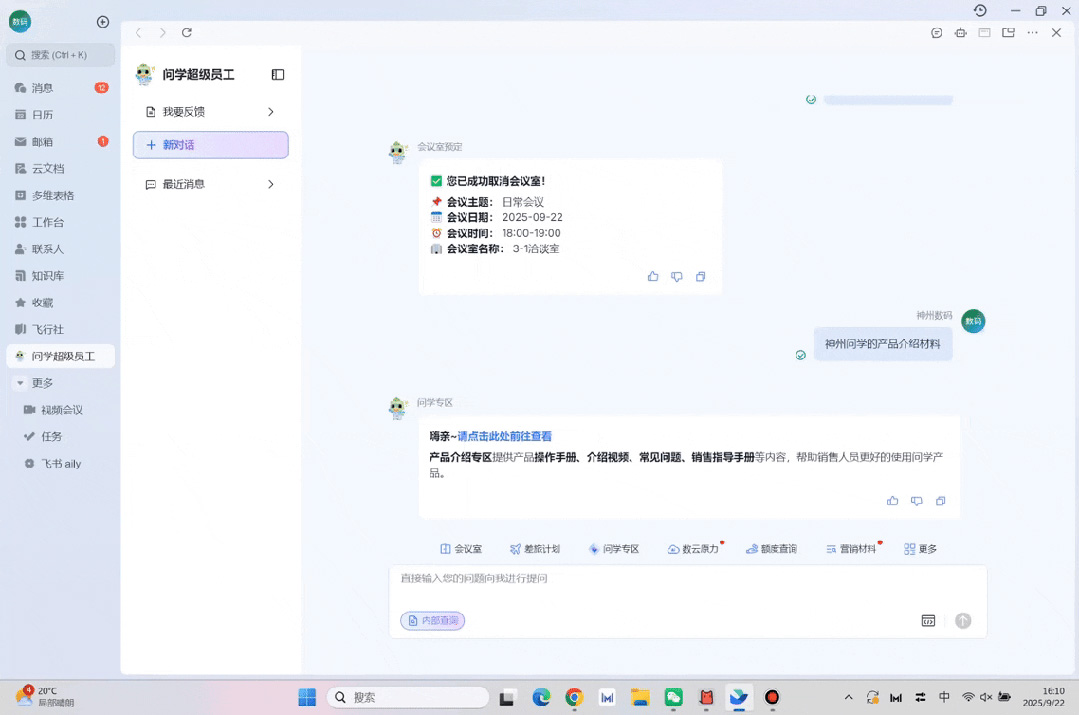Open the code snippet icon in input box
This screenshot has width=1079, height=715.
pyautogui.click(x=928, y=621)
